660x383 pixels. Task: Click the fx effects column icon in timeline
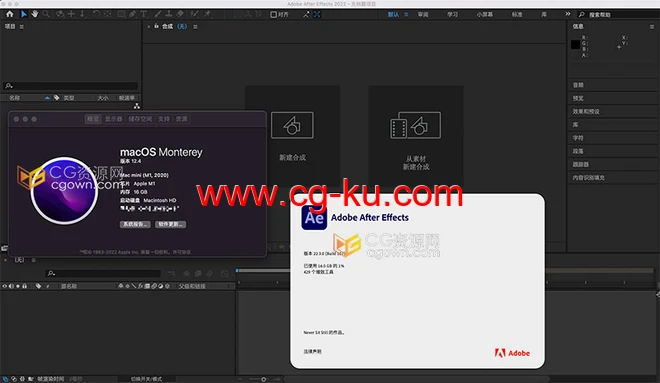(141, 286)
